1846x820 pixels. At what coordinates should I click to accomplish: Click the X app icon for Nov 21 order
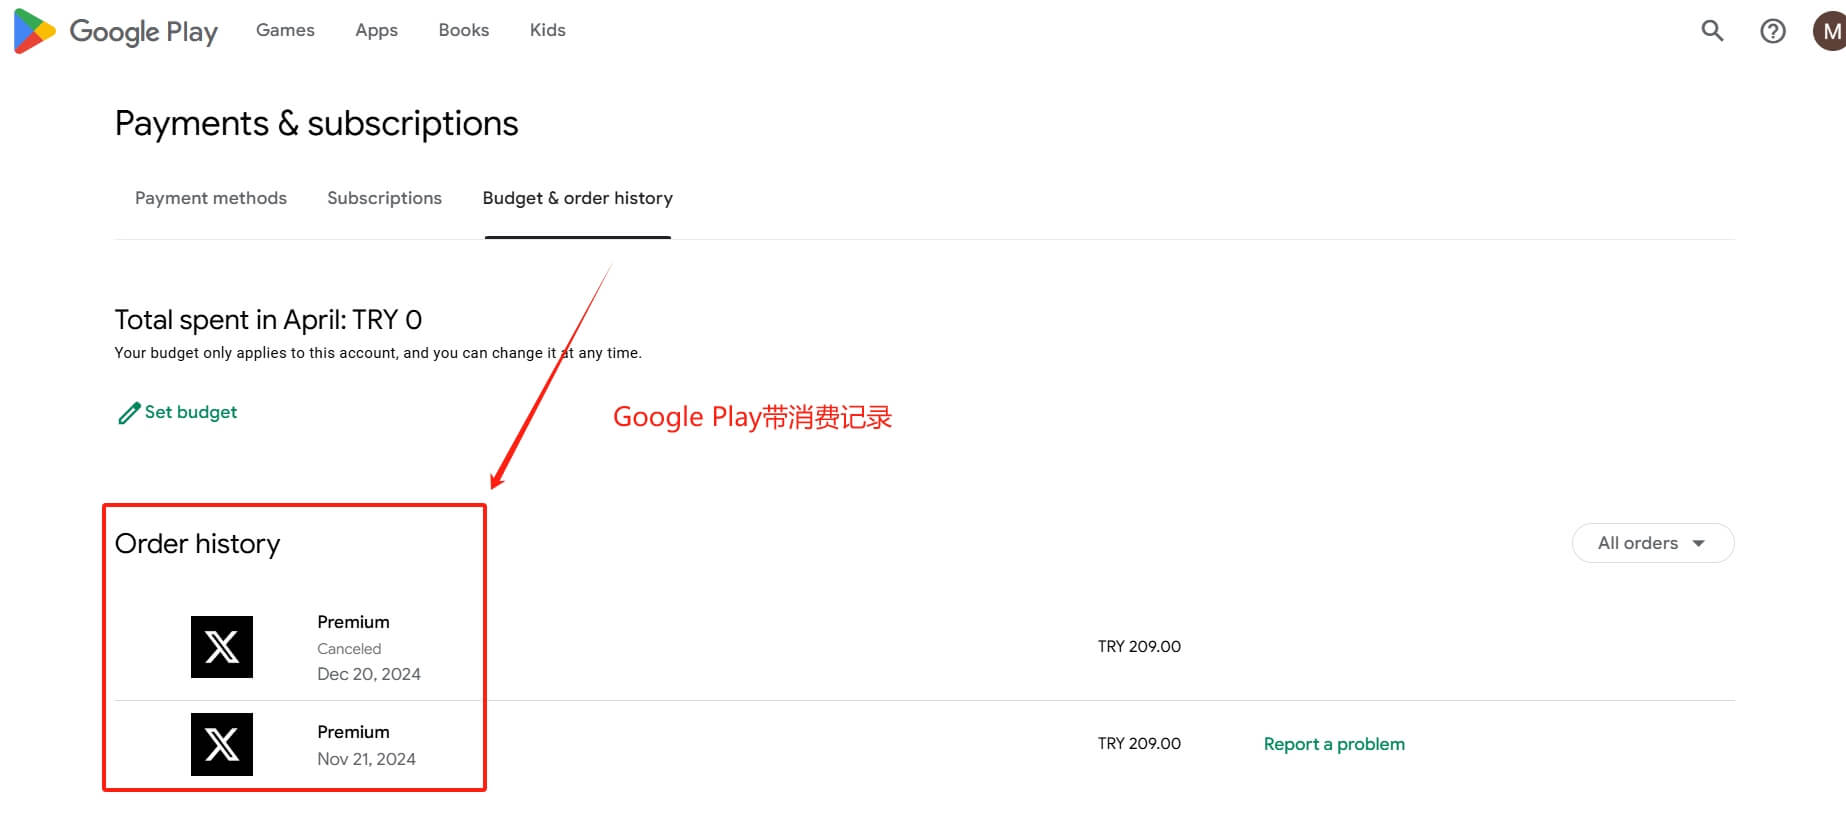222,744
